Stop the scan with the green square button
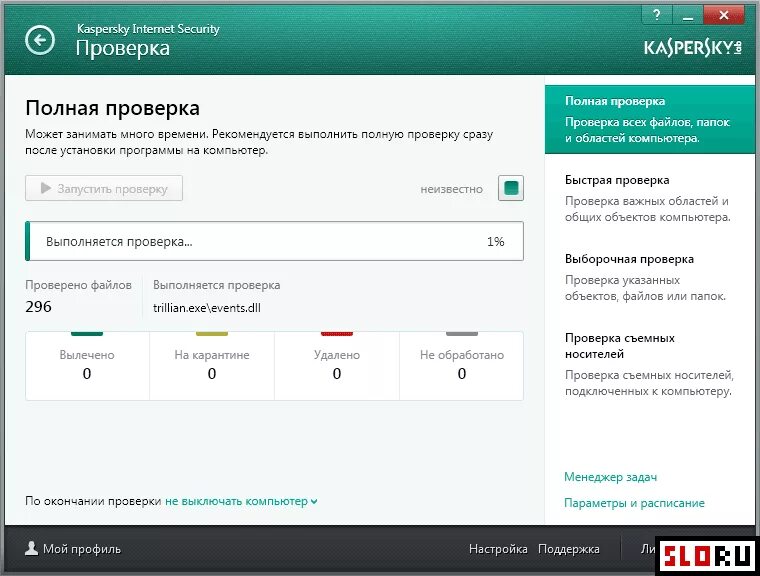Viewport: 760px width, 576px height. tap(511, 188)
